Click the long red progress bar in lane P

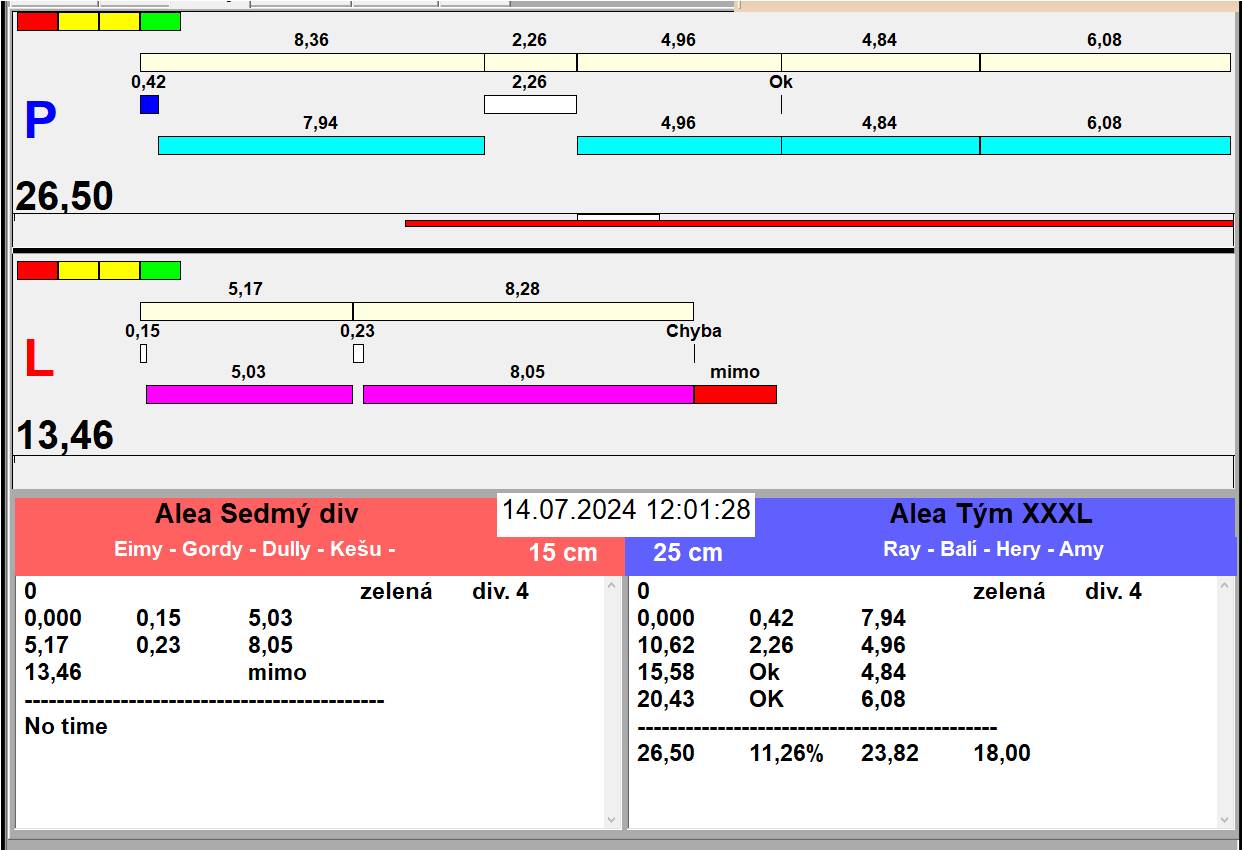point(818,223)
